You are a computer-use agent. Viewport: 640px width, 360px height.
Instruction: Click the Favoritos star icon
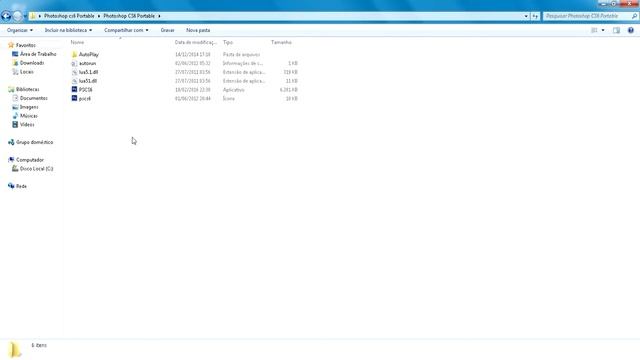[x=11, y=45]
